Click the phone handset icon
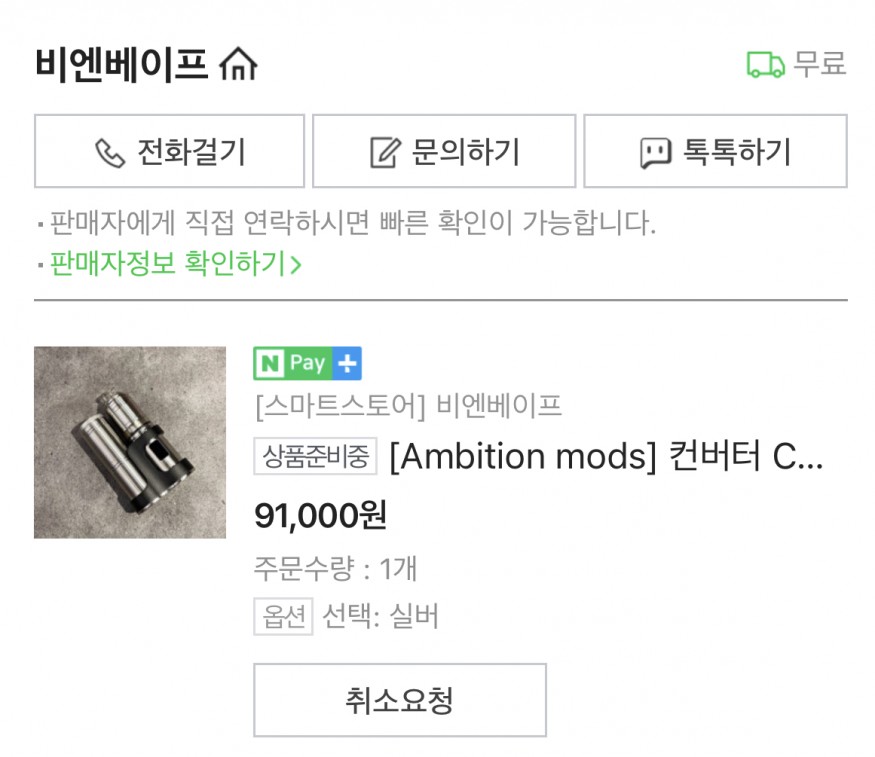 point(109,152)
